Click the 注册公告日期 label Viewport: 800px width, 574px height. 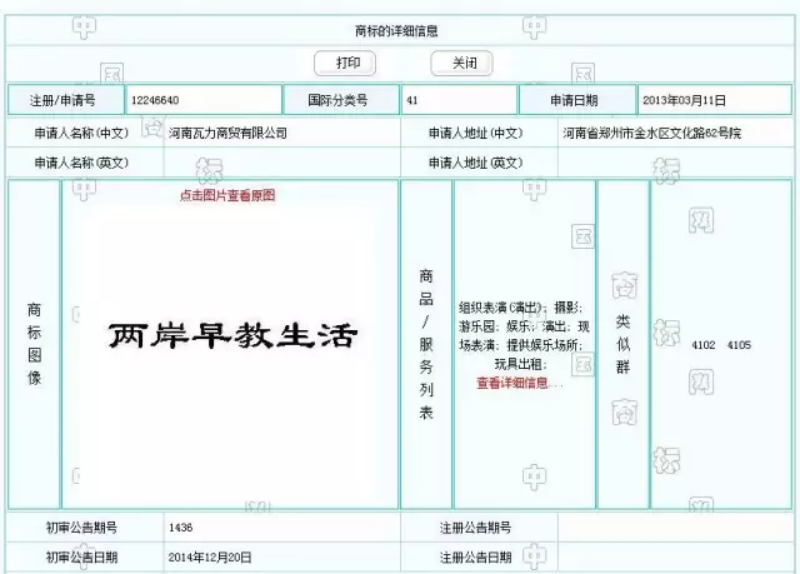(x=476, y=557)
